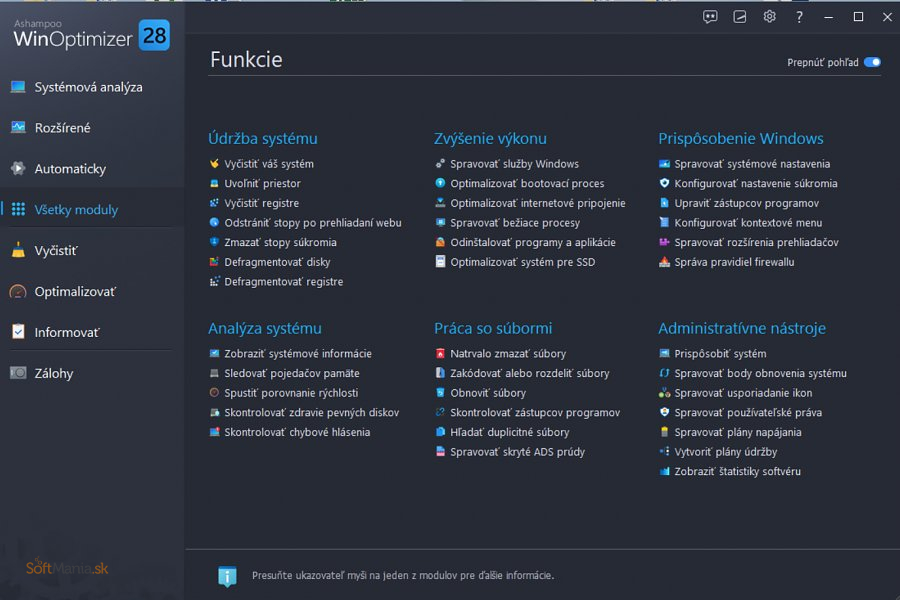Click the skin/note icon beside settings gear
The image size is (900, 600).
pyautogui.click(x=740, y=17)
